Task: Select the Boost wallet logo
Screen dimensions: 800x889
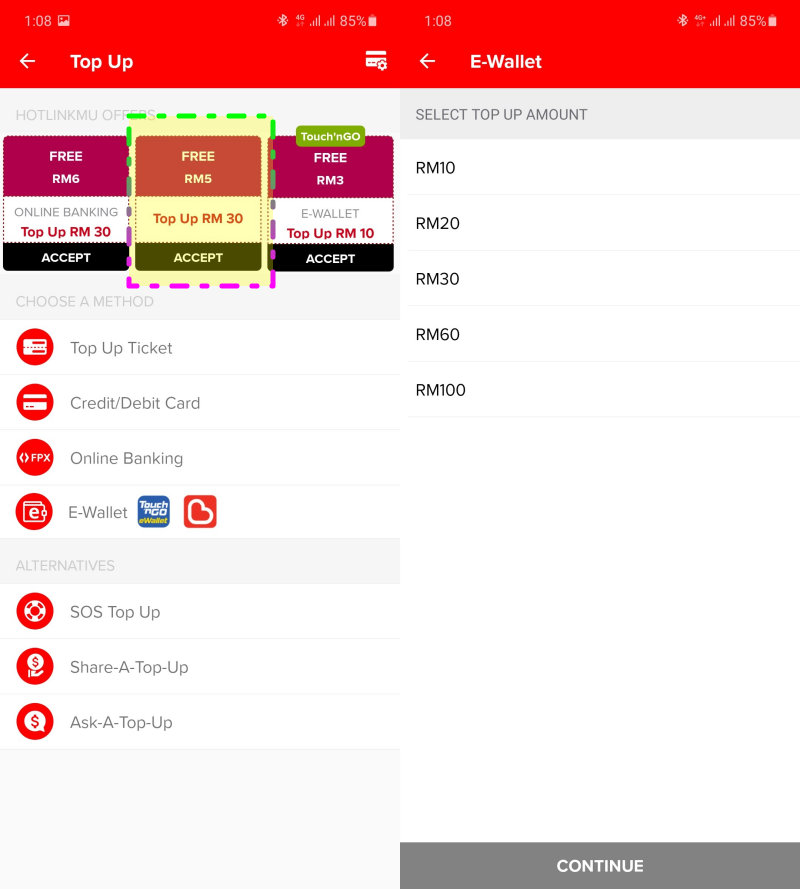Action: tap(200, 511)
